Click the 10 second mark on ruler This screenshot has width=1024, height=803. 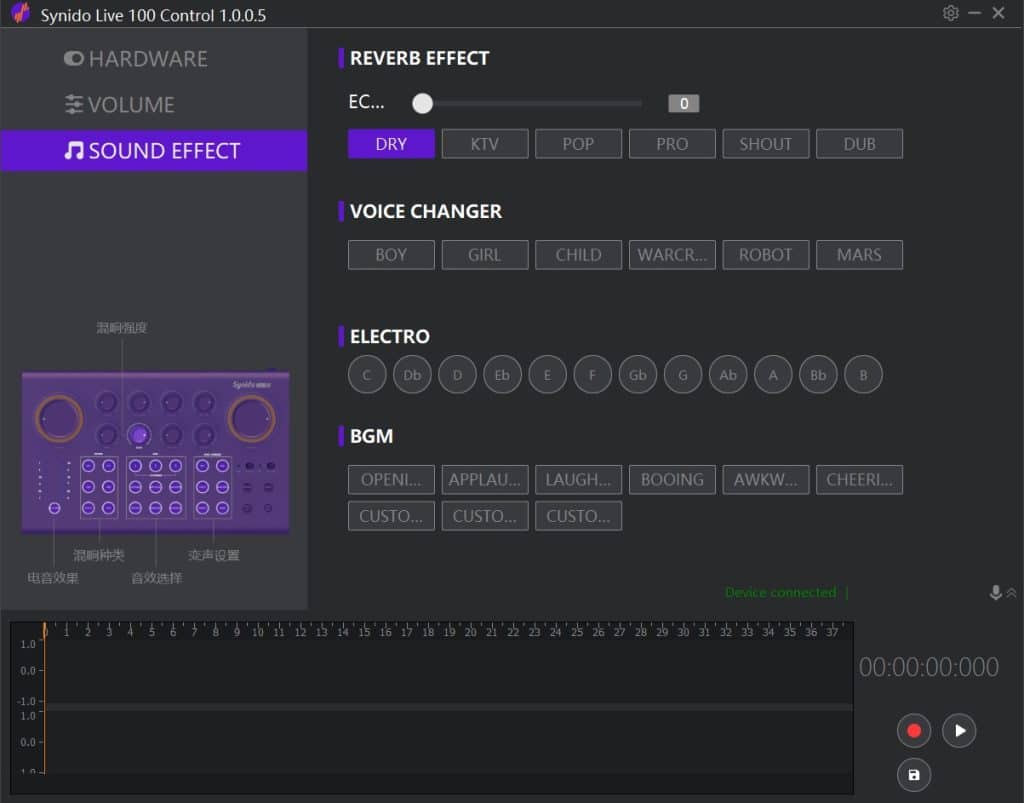point(257,631)
